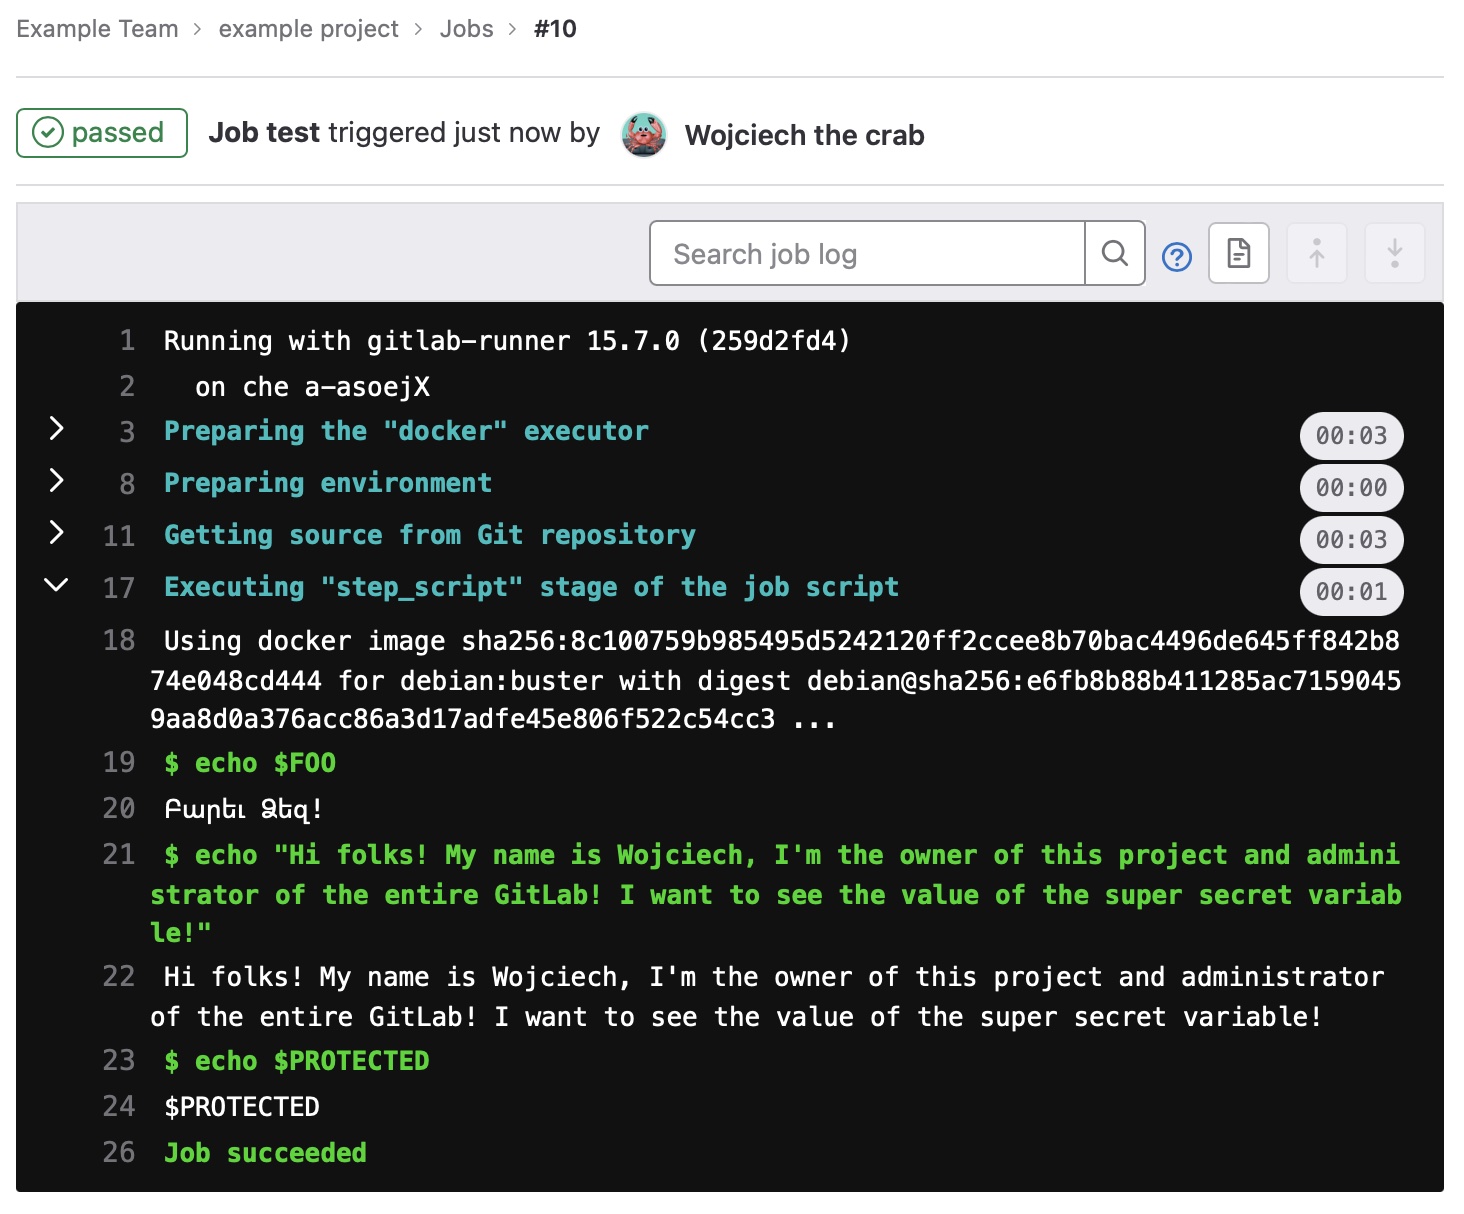Click the #10 job breadcrumb
The image size is (1464, 1214).
555,29
